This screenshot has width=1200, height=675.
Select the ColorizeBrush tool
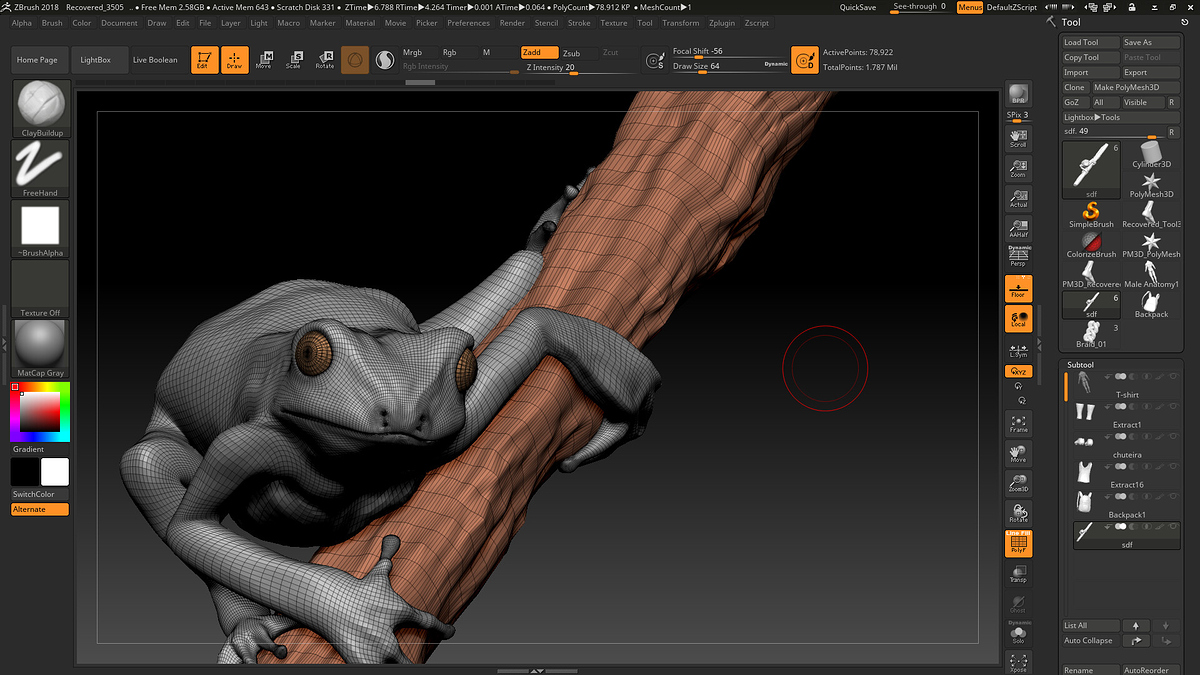[x=1091, y=244]
